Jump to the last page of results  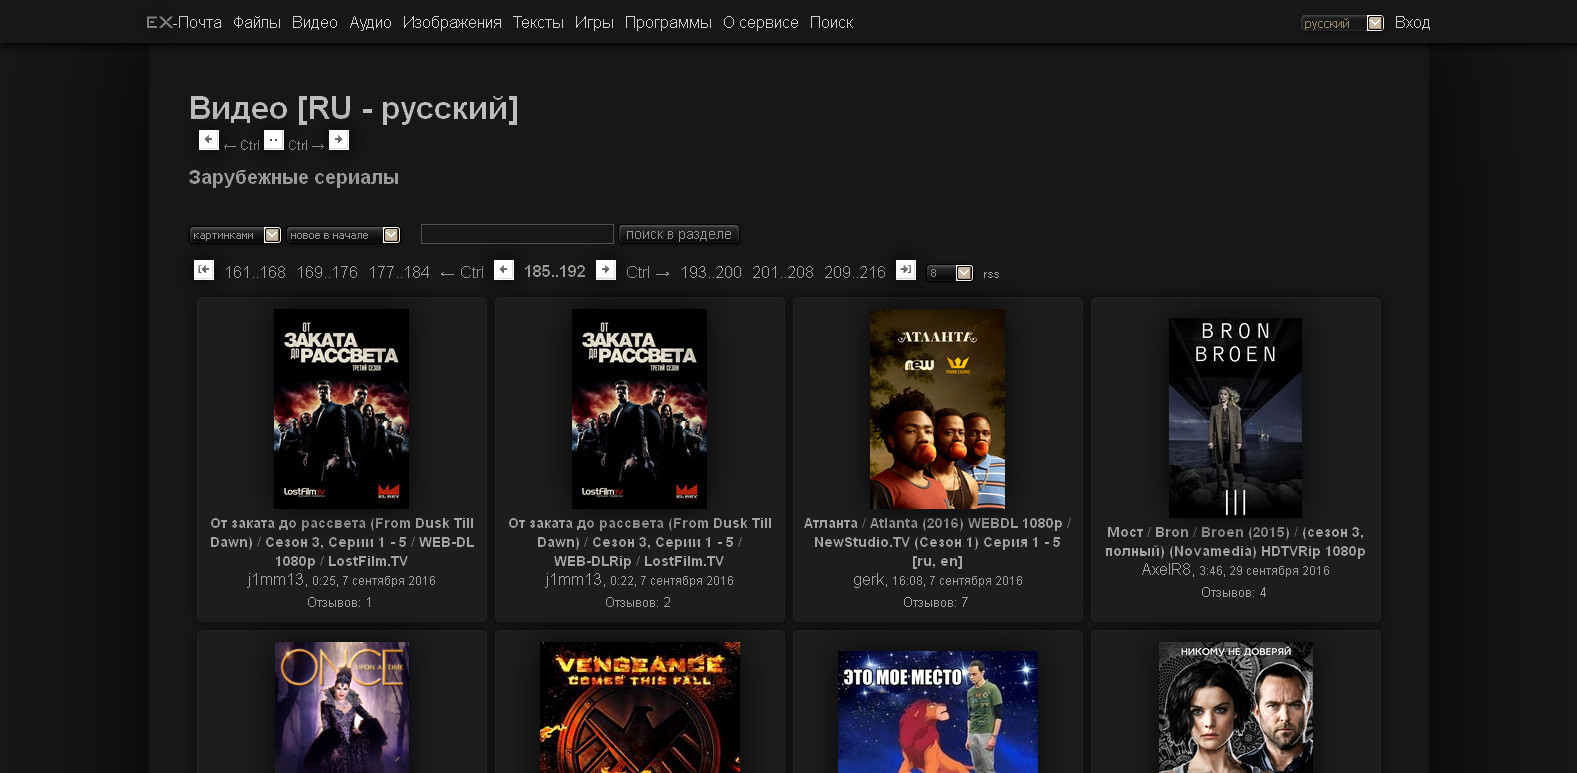[906, 270]
